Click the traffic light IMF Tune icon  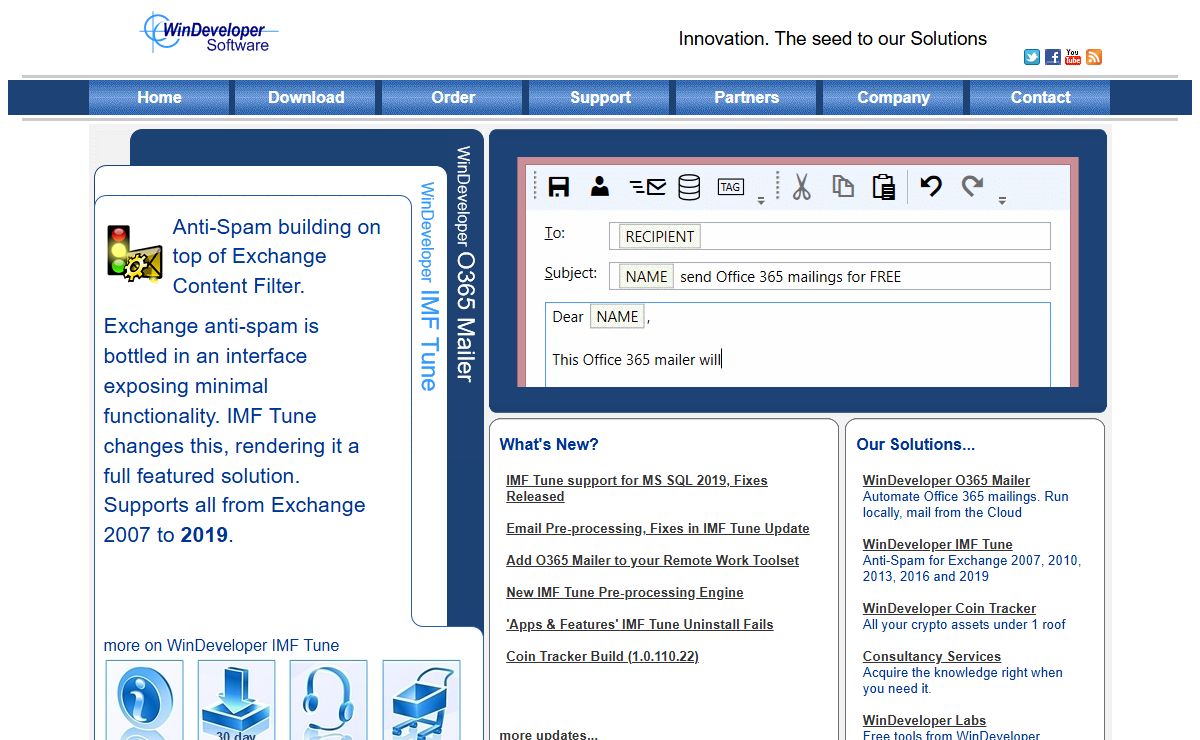coord(134,252)
